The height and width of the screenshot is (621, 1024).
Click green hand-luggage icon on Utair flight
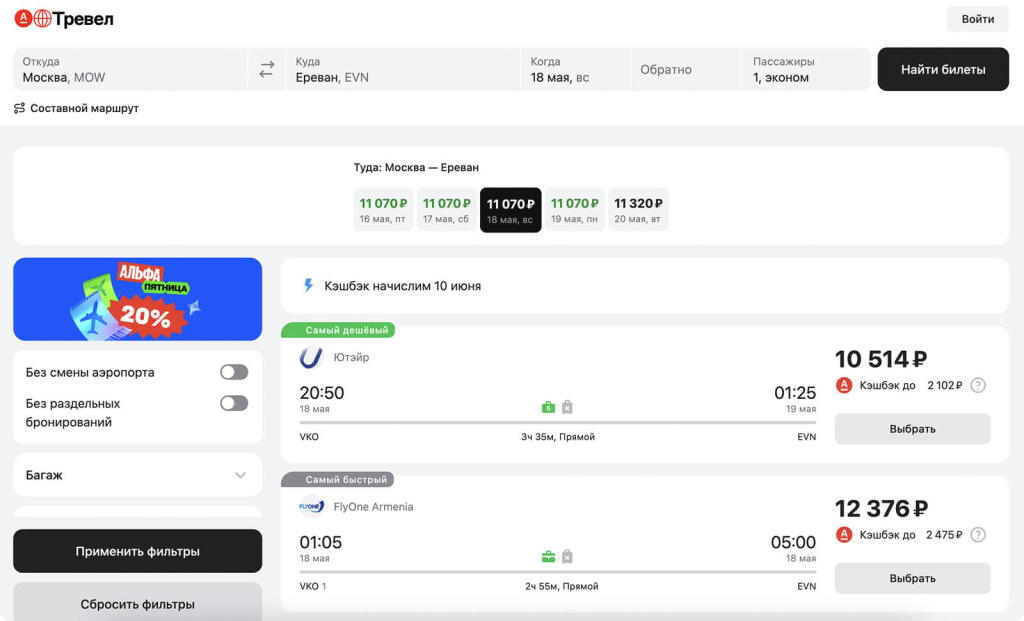pyautogui.click(x=548, y=407)
